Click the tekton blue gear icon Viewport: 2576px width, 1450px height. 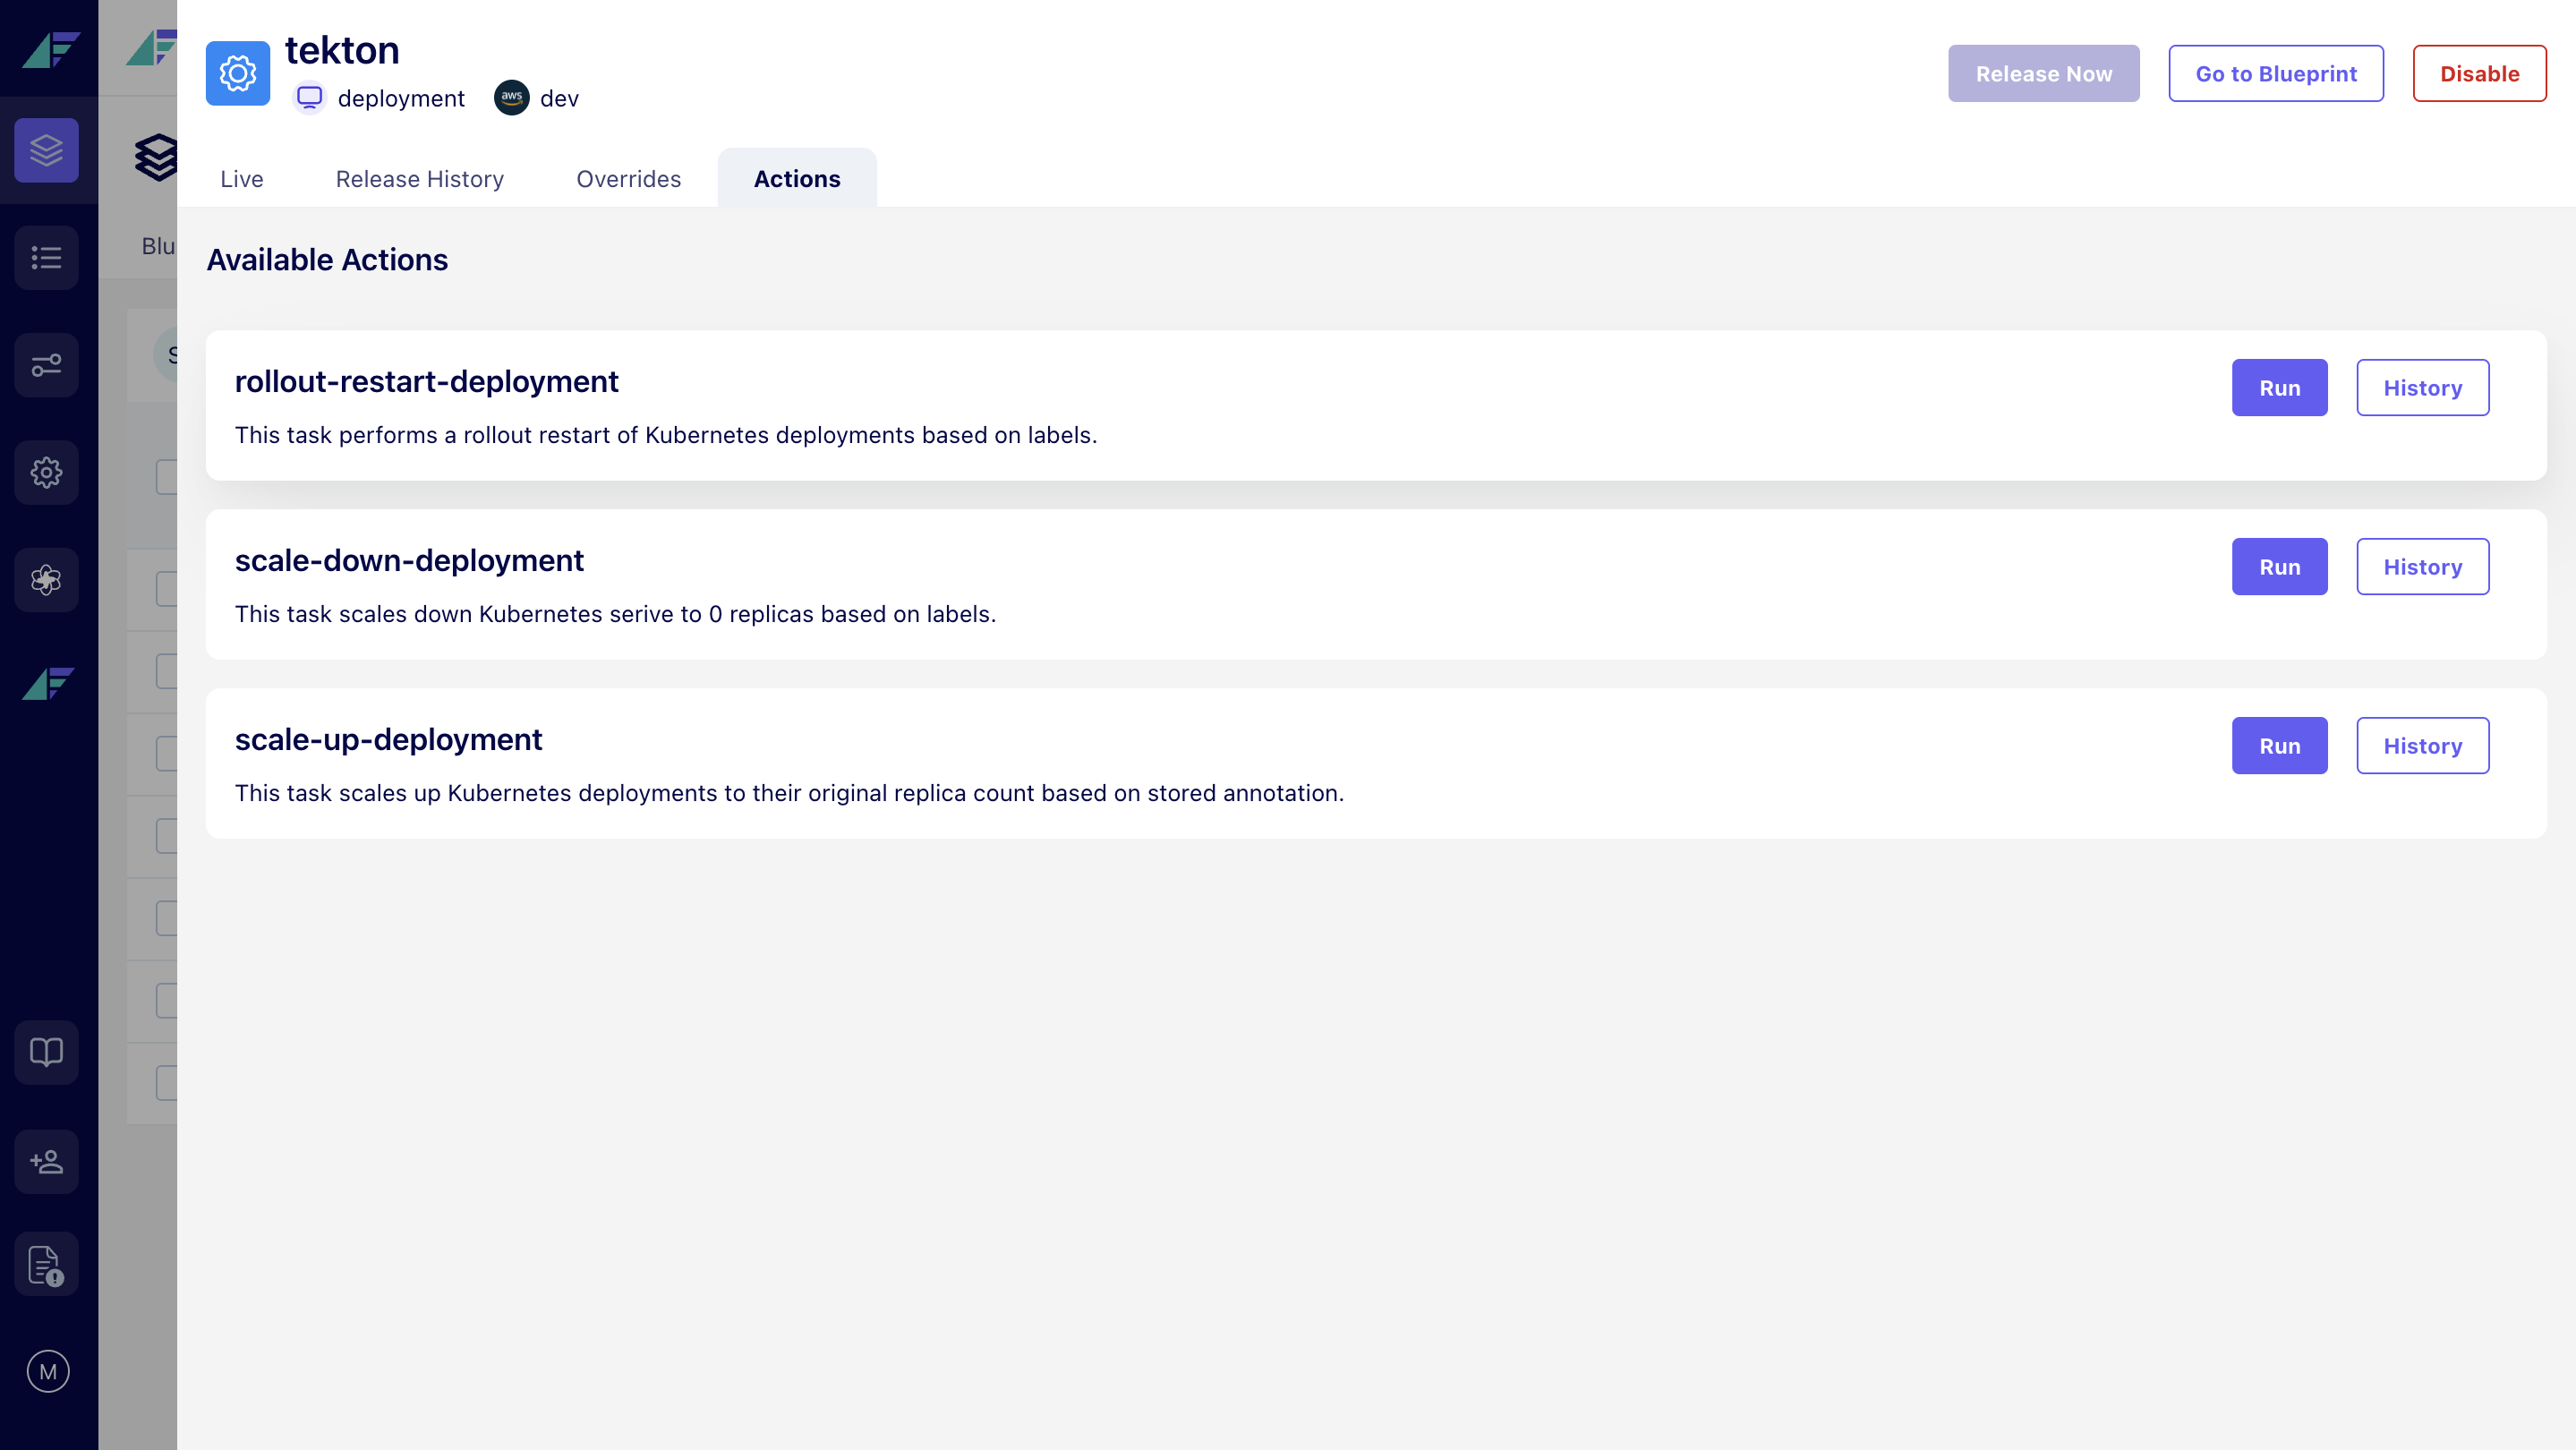pyautogui.click(x=238, y=73)
